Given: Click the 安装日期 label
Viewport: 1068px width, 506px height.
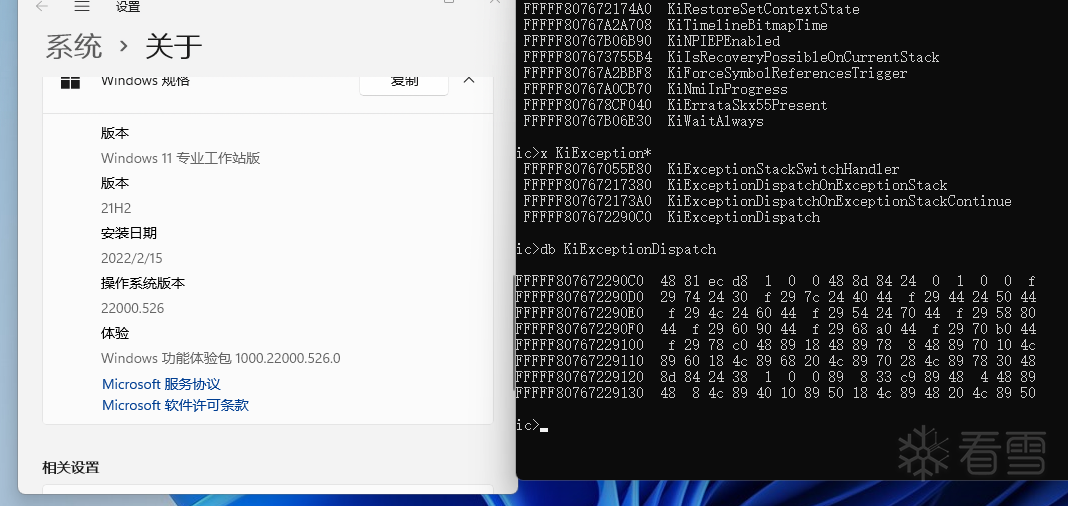Looking at the screenshot, I should tap(129, 234).
